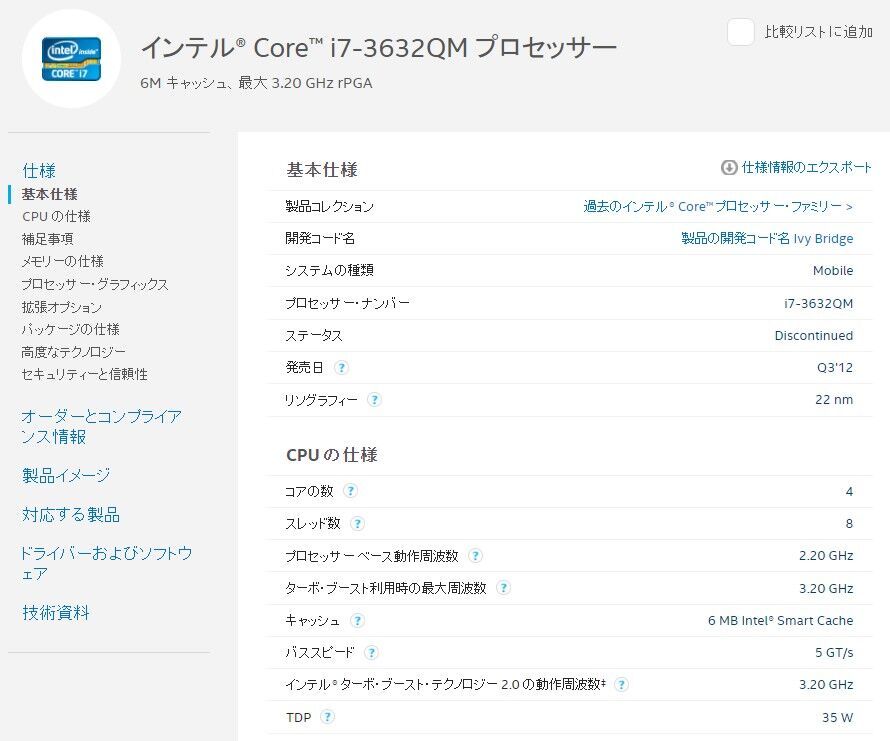Click the 仕様情報のエクスポート download icon
Image resolution: width=890 pixels, height=741 pixels.
[729, 168]
